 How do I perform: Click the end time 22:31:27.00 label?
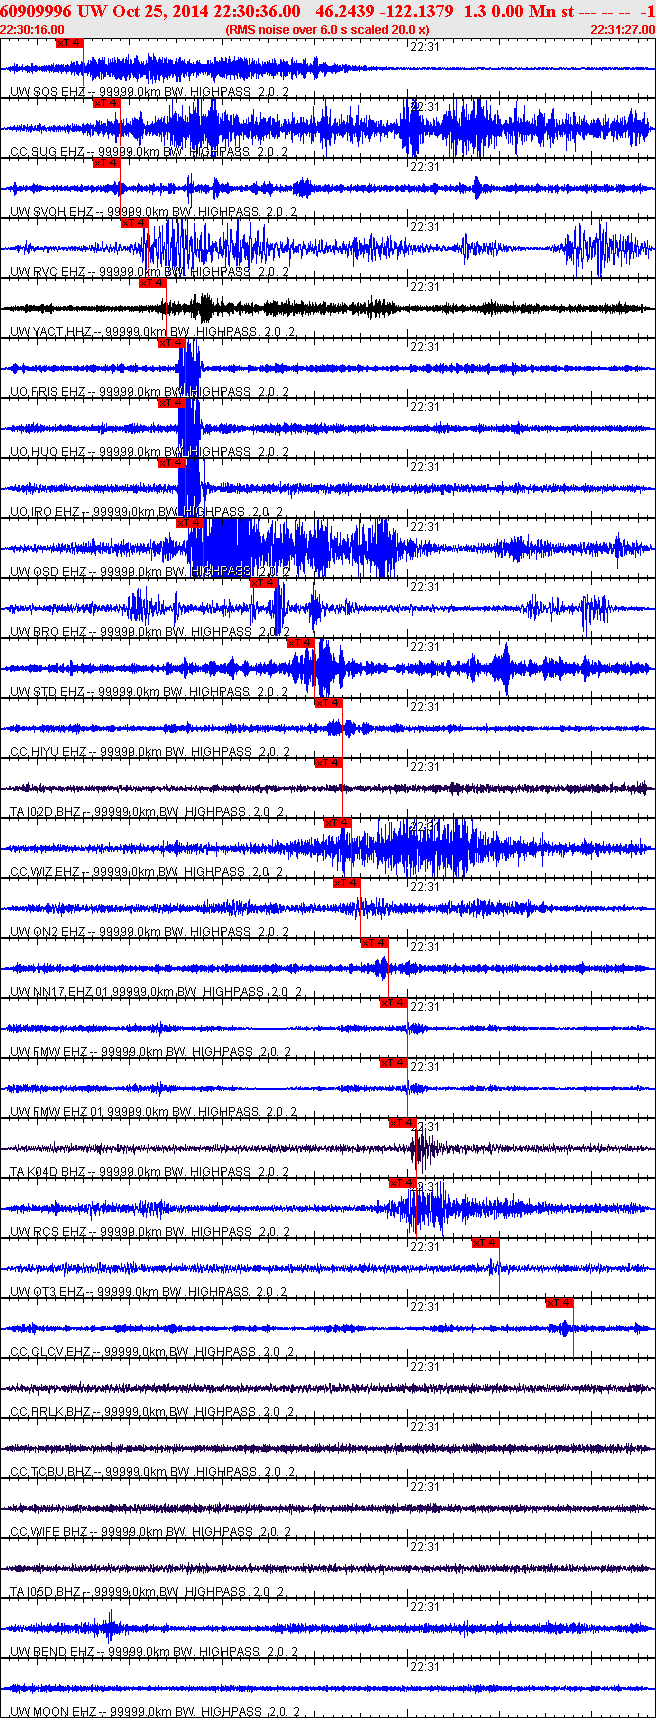pos(622,30)
